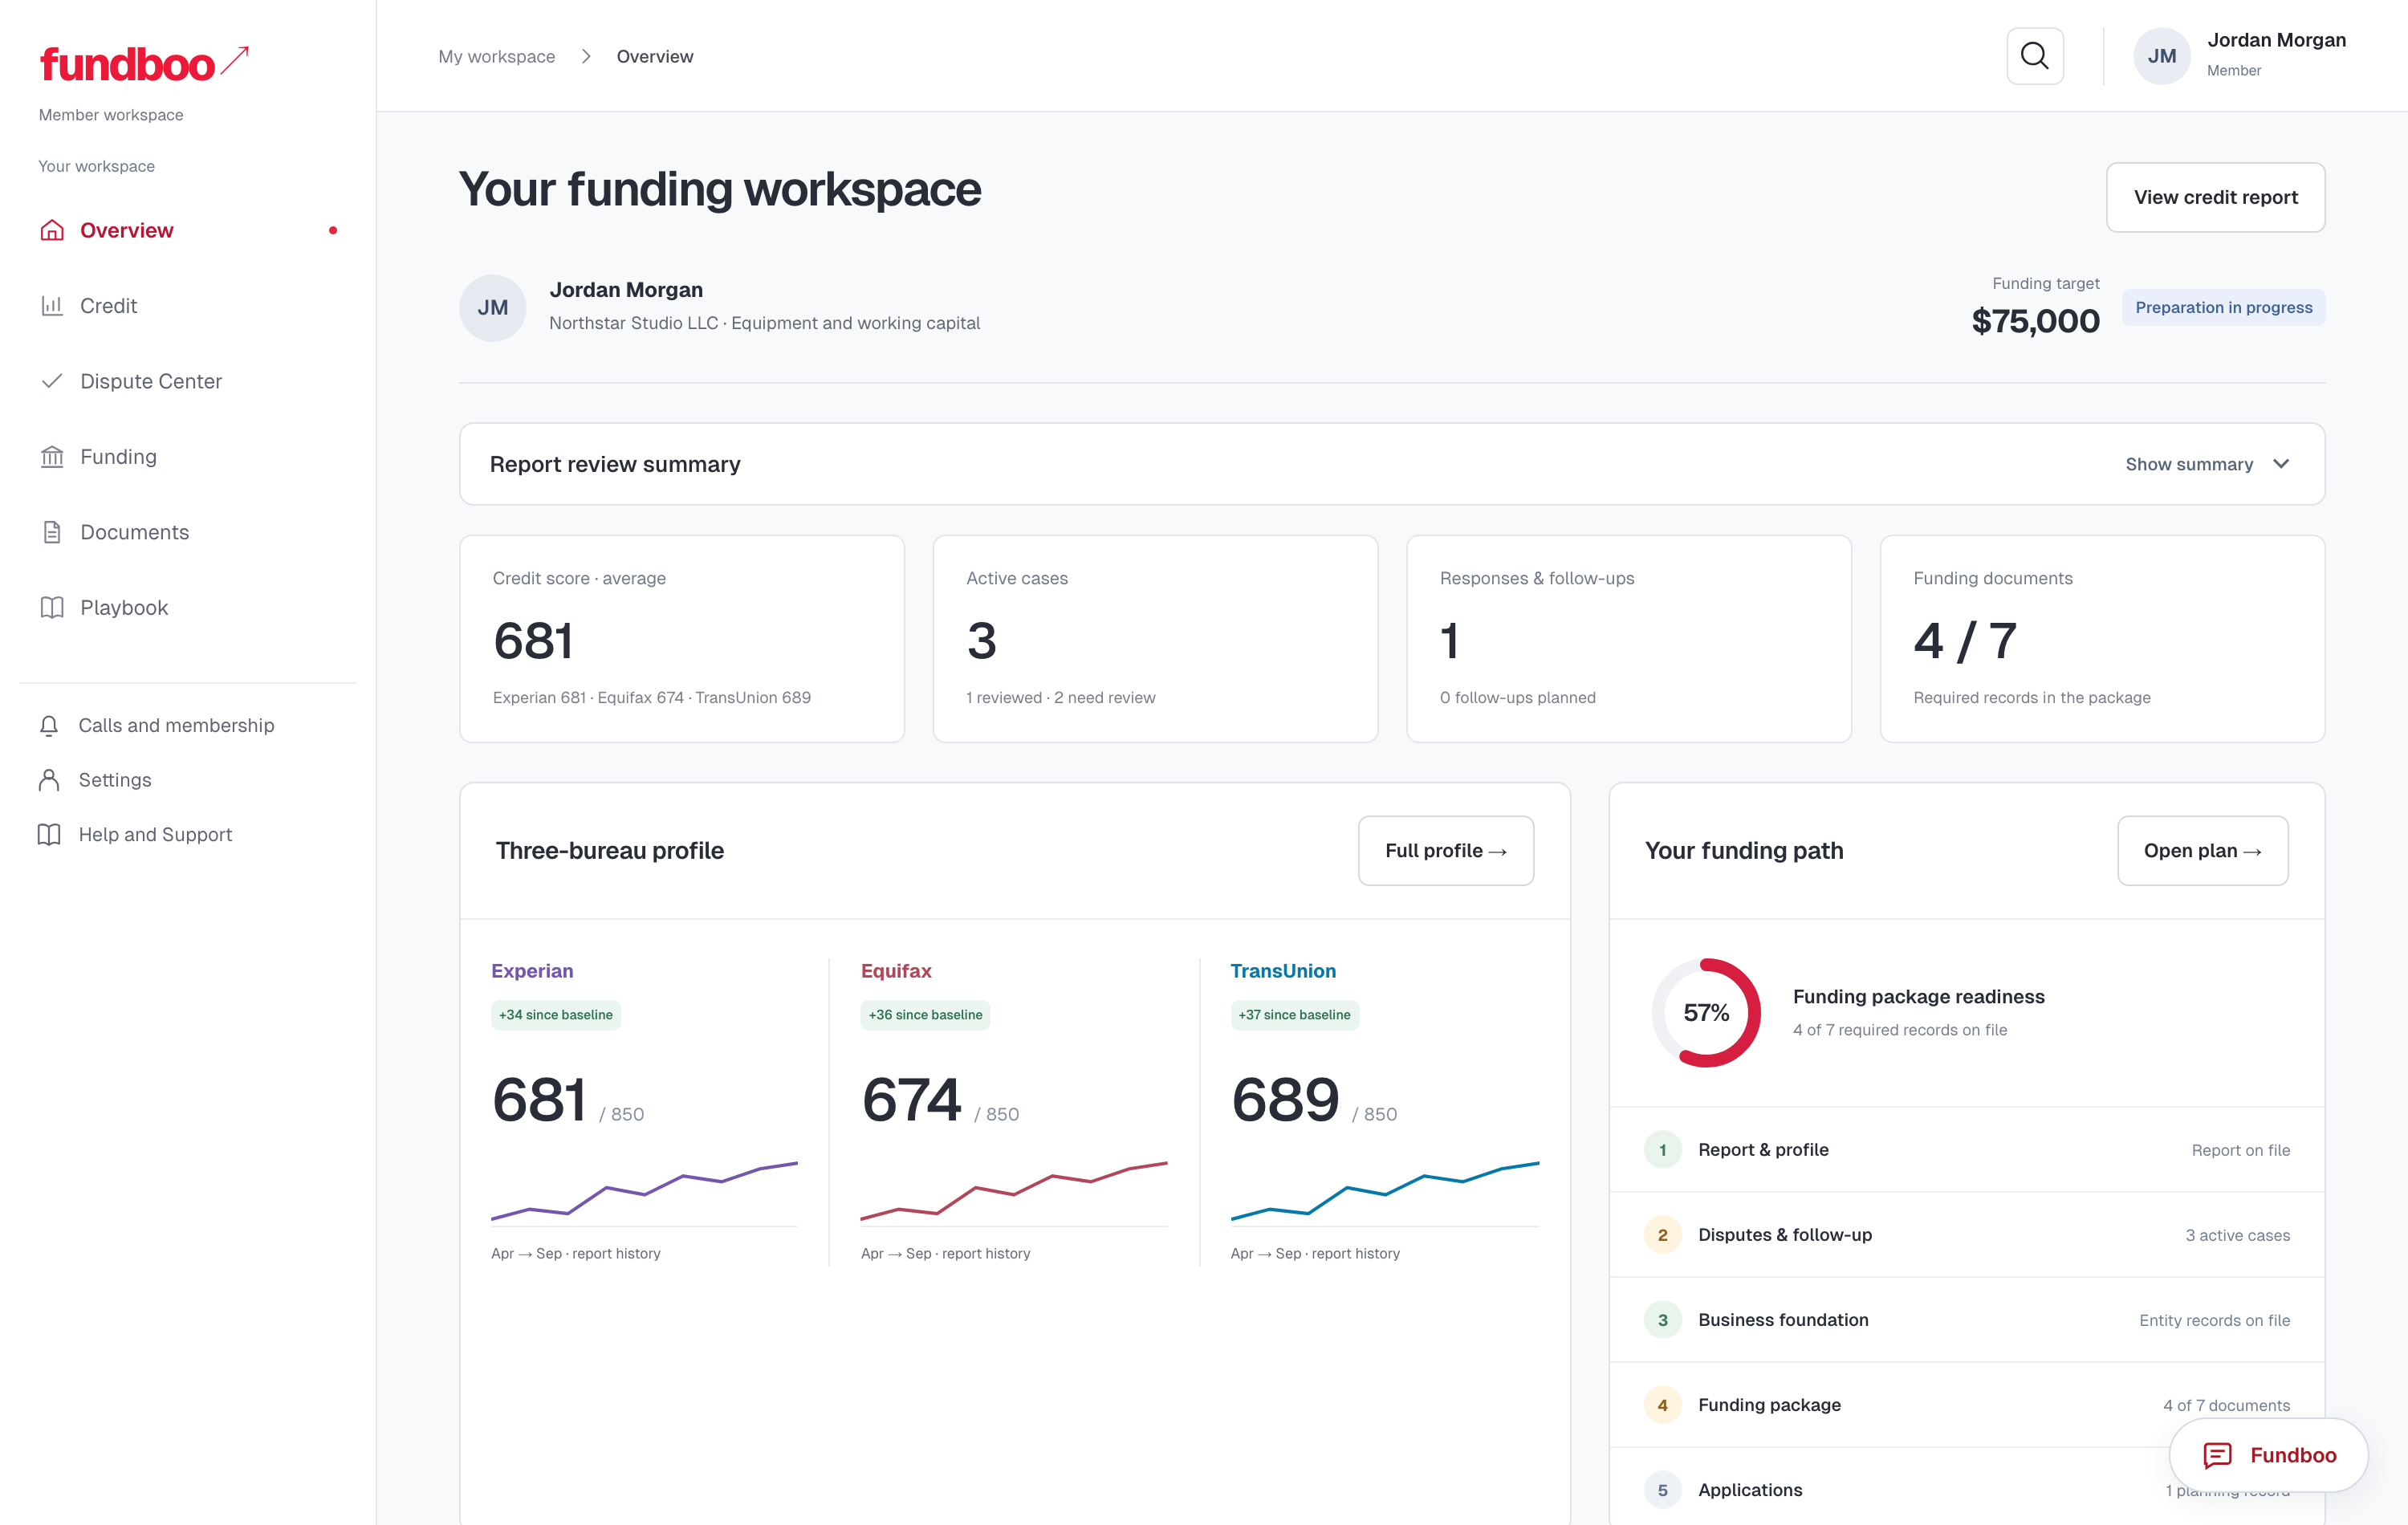Open step 1 Report & profile row

[1966, 1150]
